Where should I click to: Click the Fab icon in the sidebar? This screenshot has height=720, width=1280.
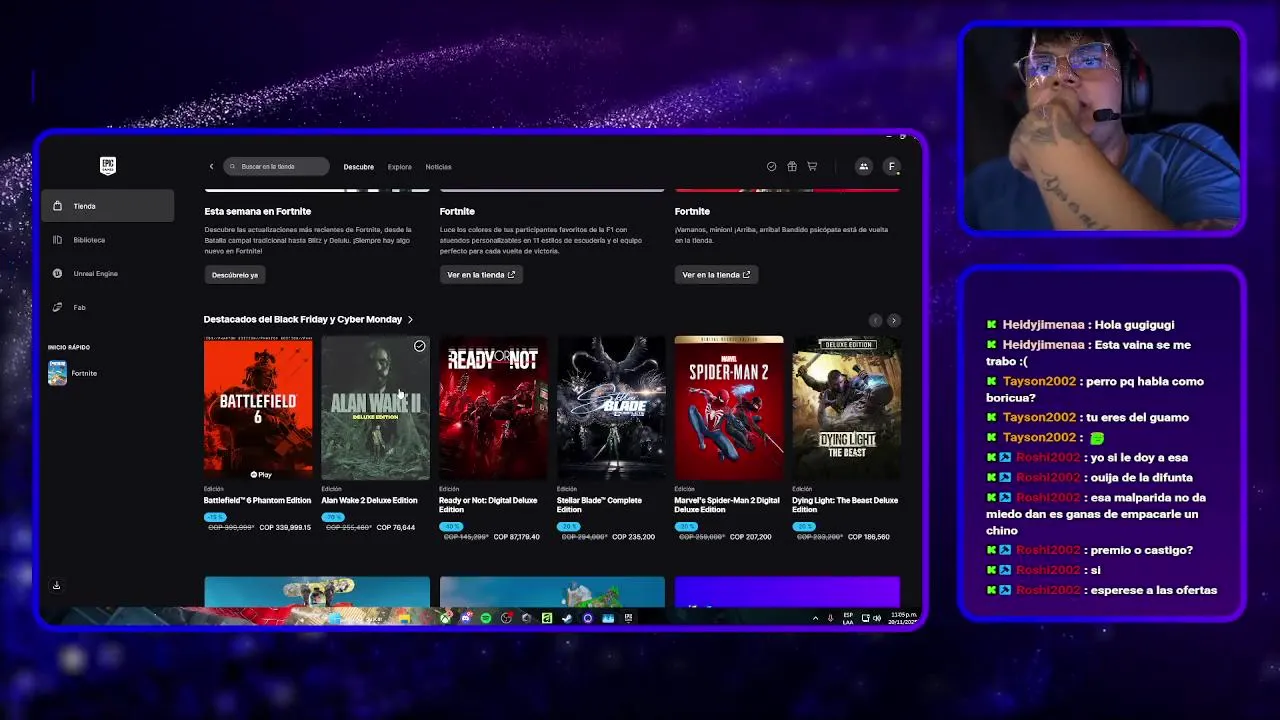pos(57,307)
